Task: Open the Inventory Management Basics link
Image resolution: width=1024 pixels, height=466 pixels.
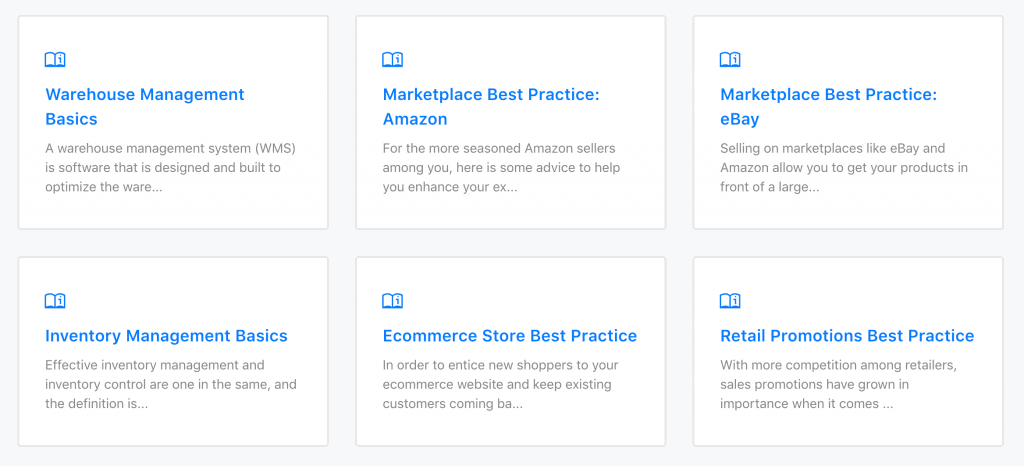Action: pyautogui.click(x=166, y=336)
